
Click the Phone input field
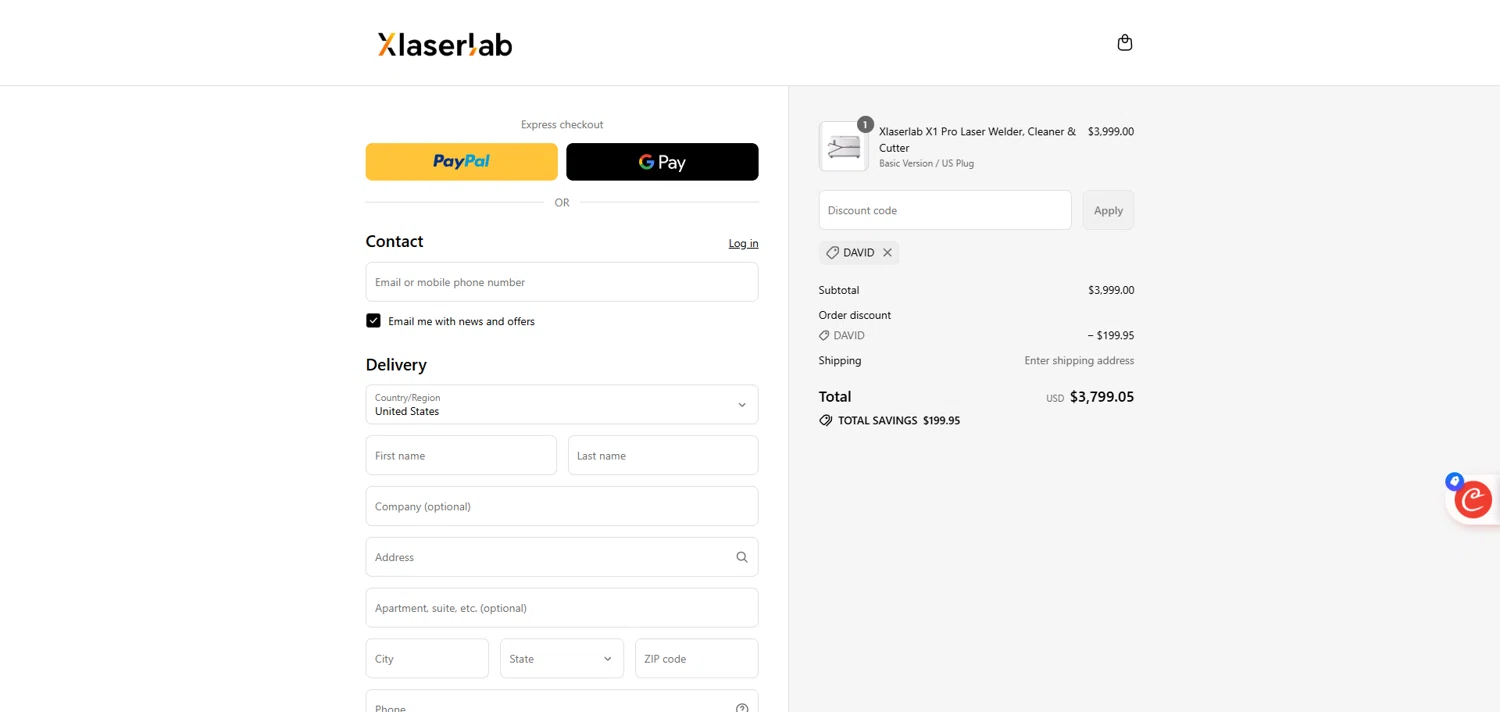click(x=562, y=702)
